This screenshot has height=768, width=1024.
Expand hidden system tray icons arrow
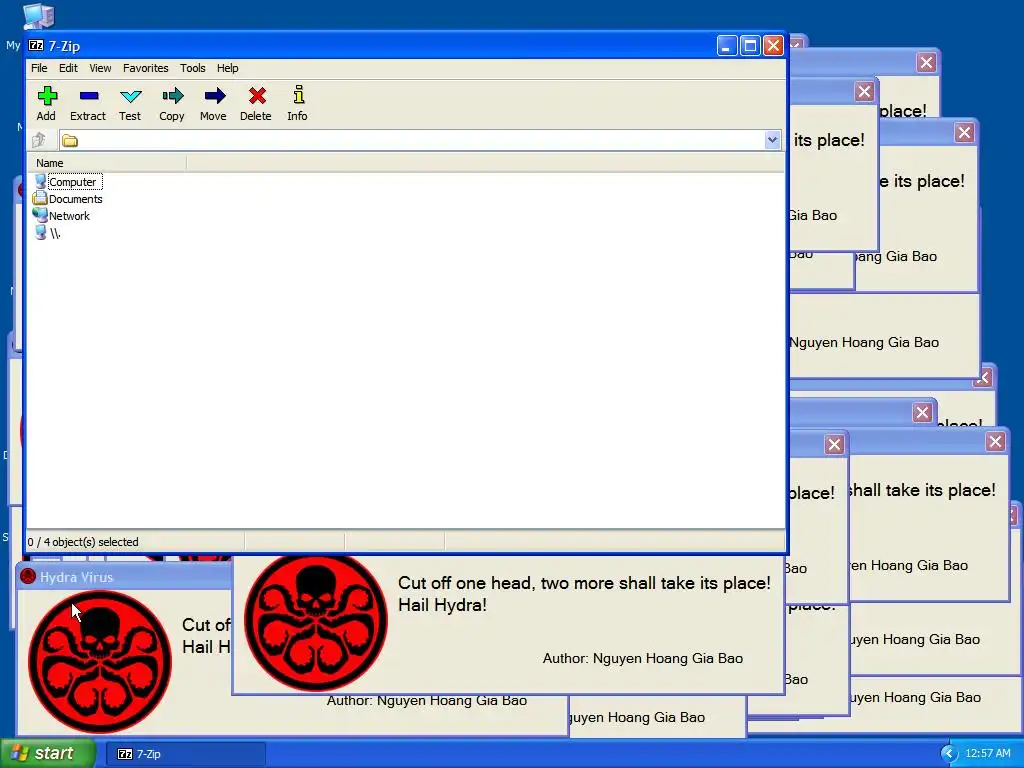pos(948,754)
